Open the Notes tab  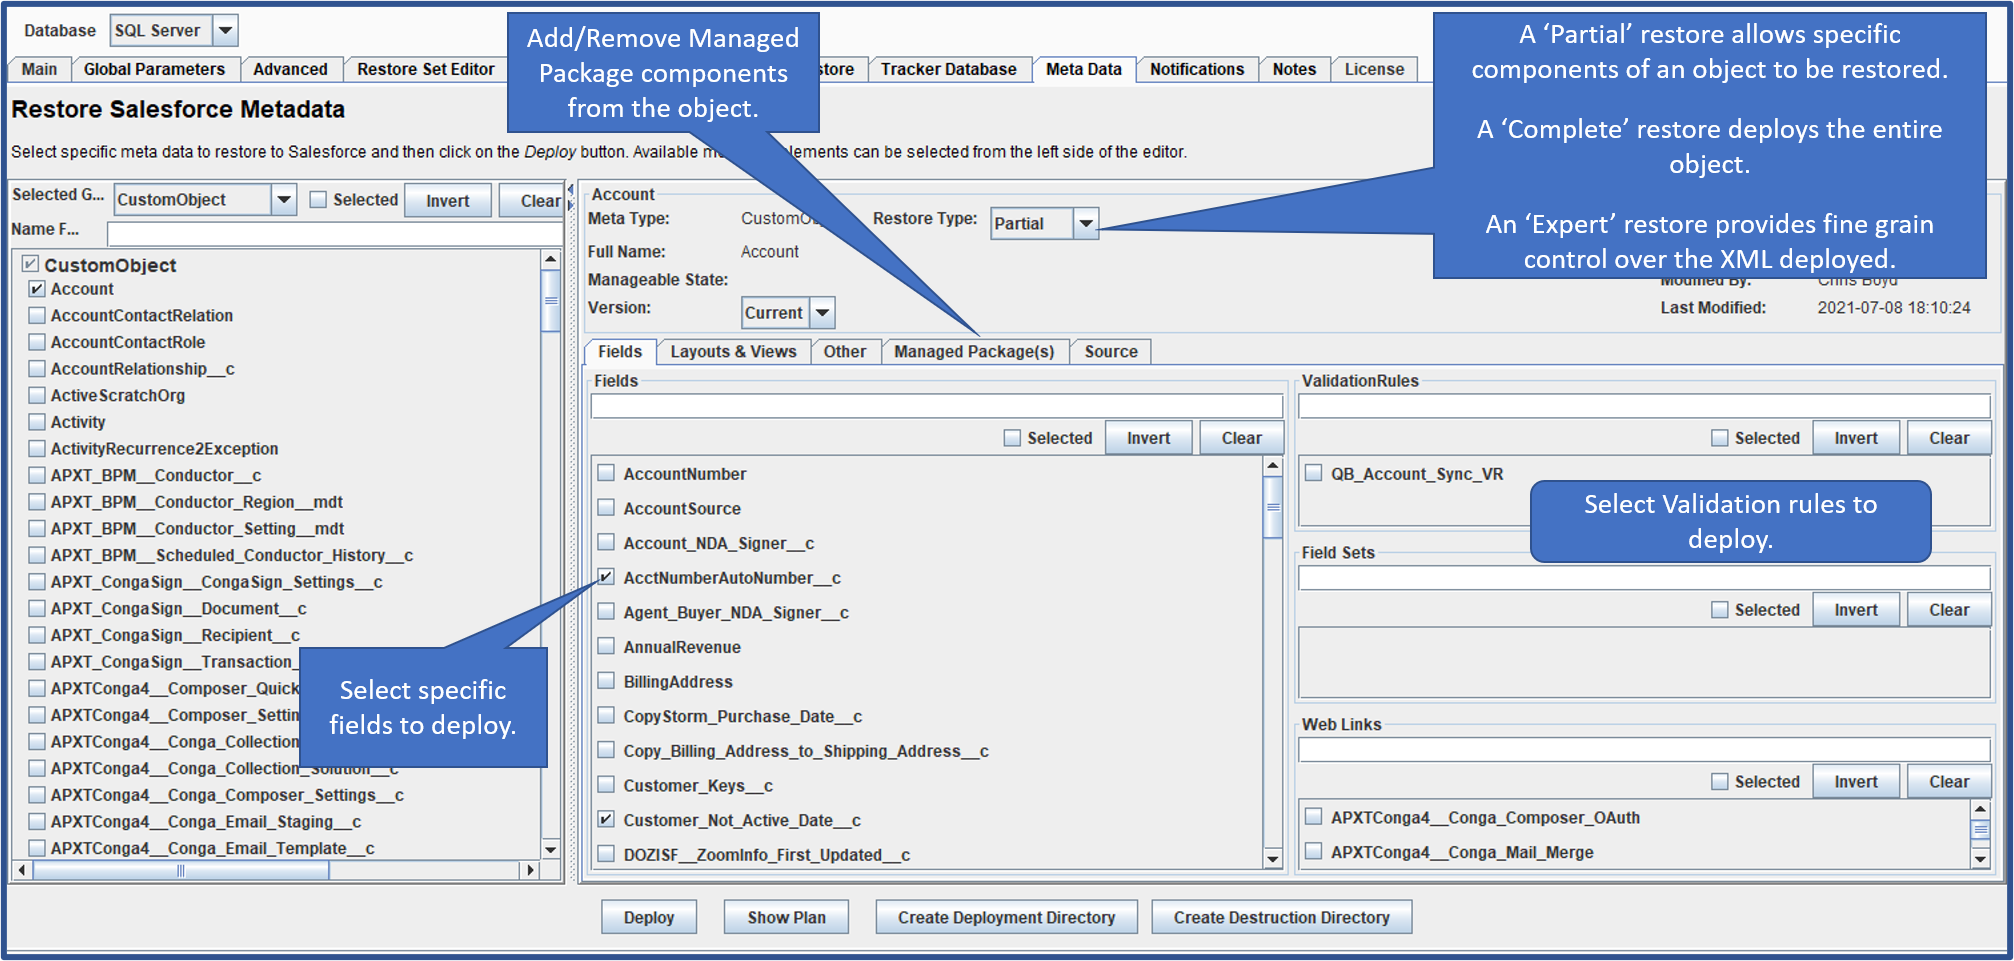pos(1294,69)
